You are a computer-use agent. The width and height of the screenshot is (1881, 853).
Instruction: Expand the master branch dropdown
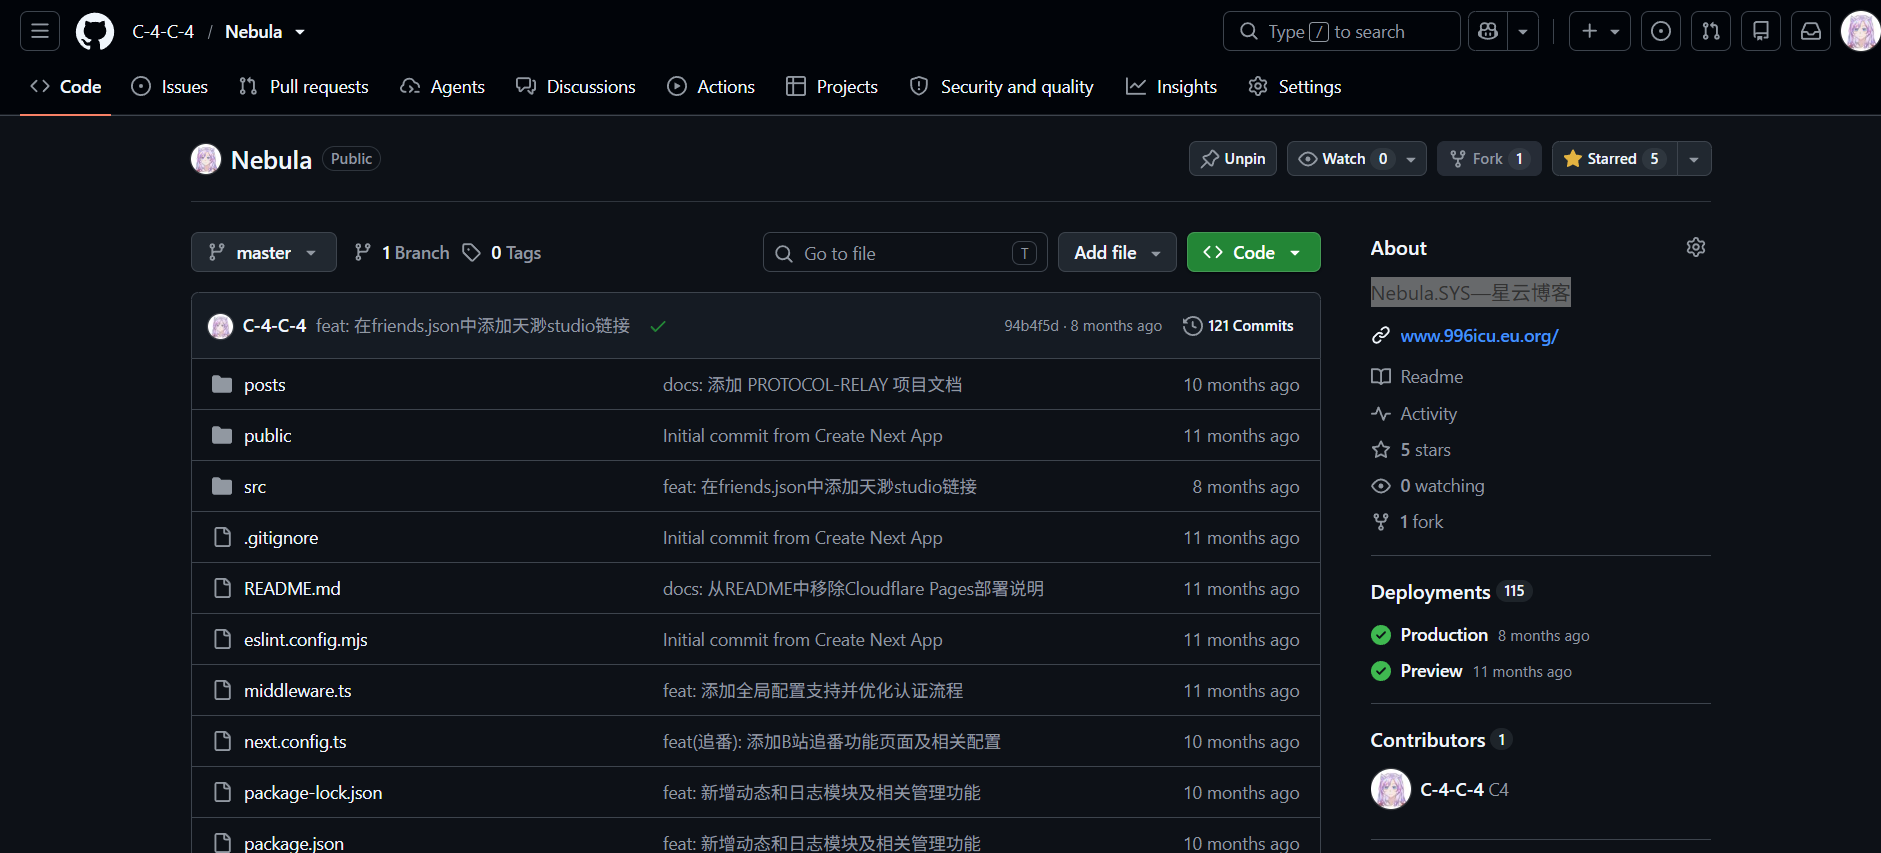click(x=264, y=252)
